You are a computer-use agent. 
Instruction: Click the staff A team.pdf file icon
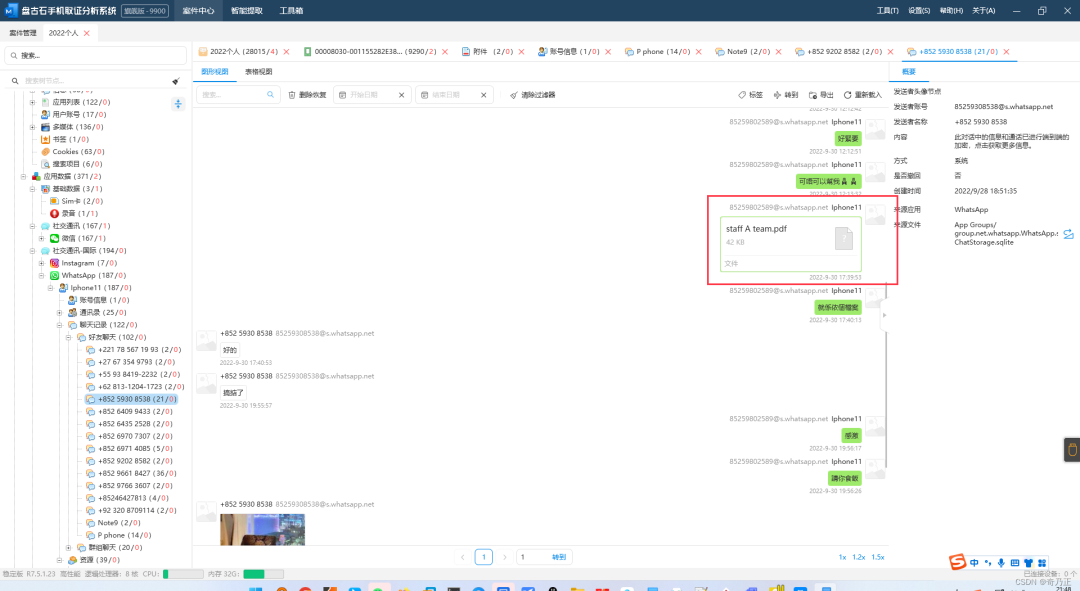(x=844, y=238)
